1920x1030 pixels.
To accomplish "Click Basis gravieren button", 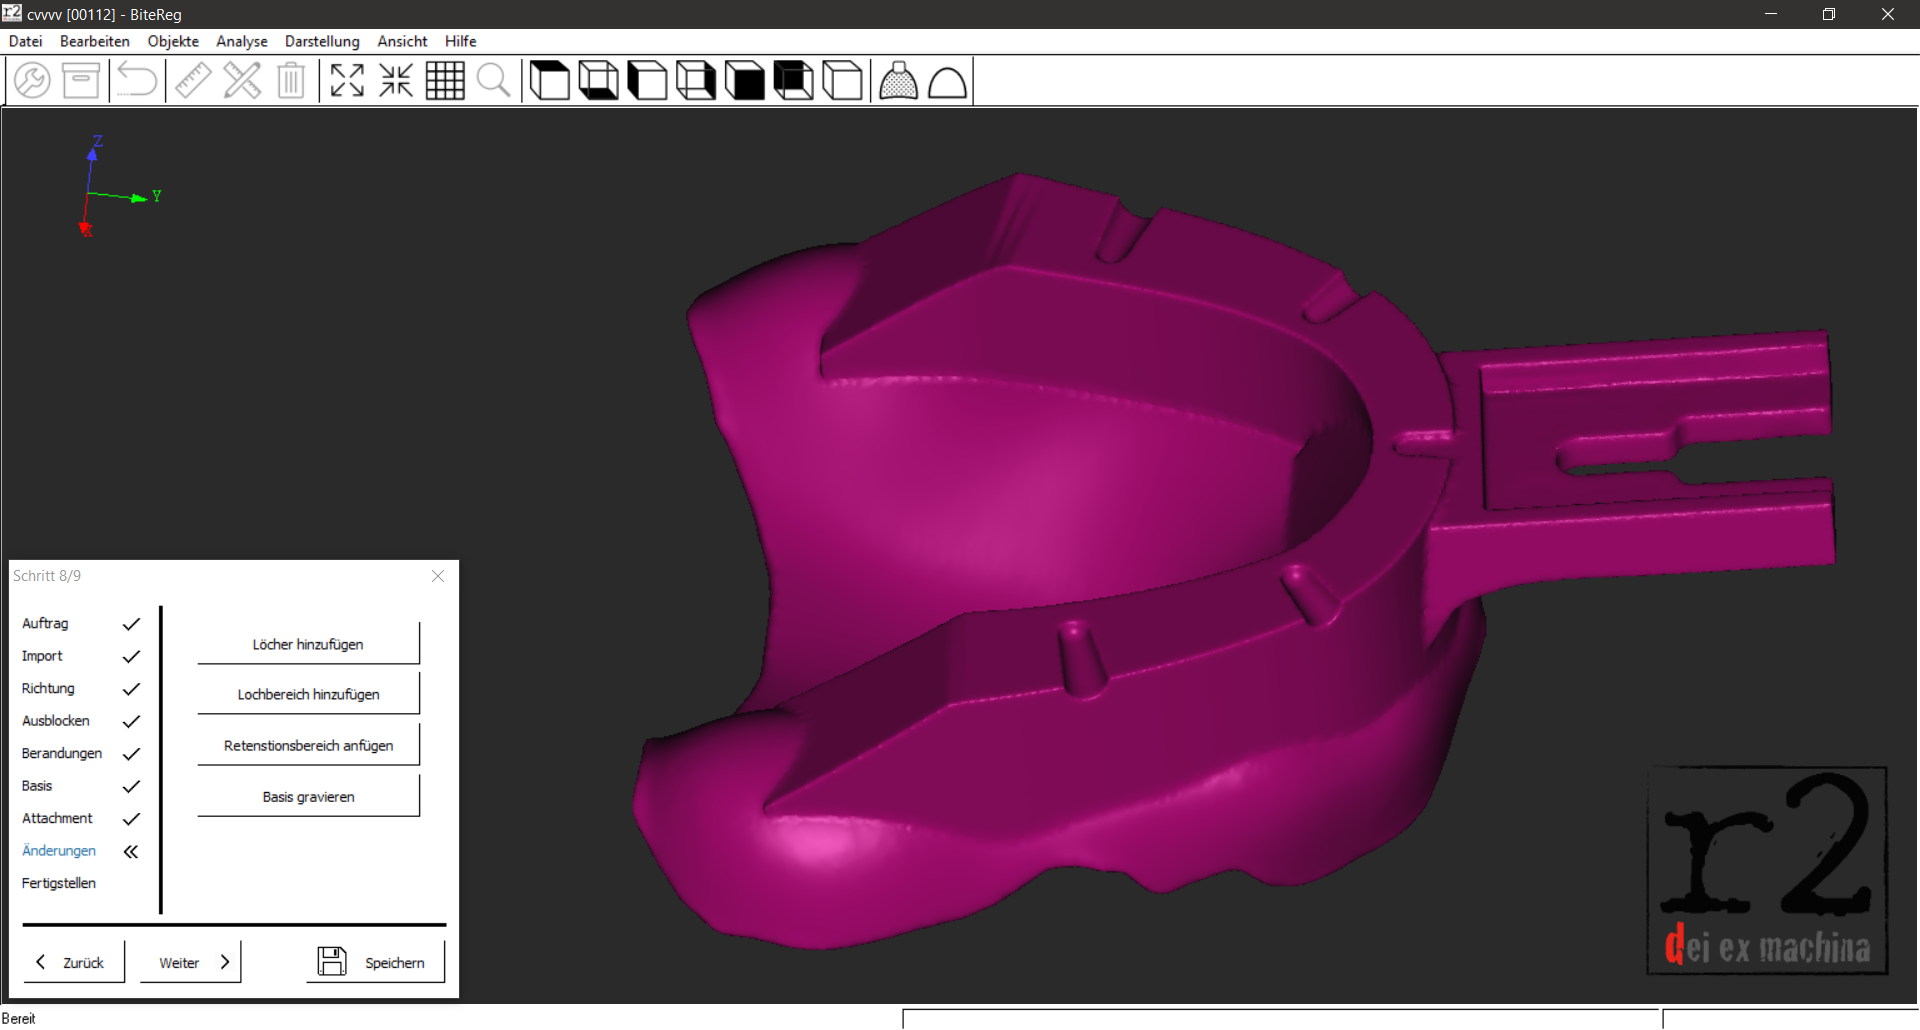I will point(308,797).
